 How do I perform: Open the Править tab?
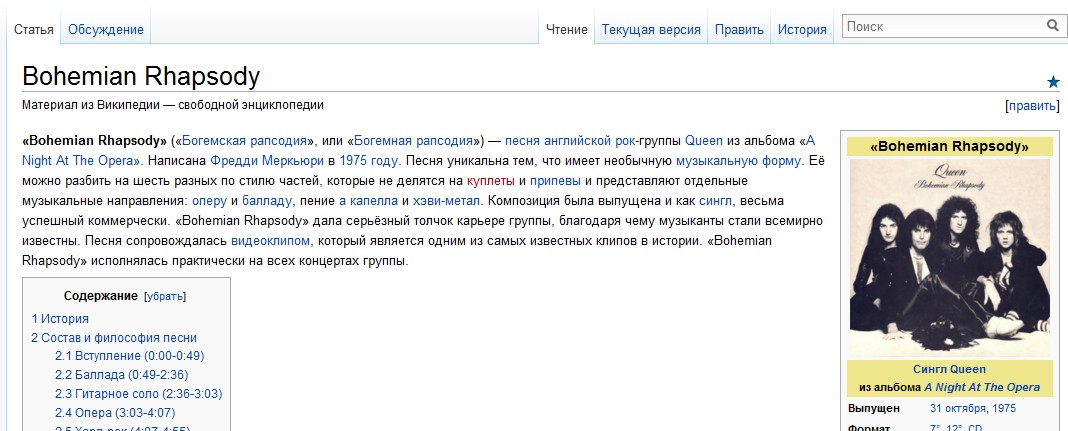pyautogui.click(x=739, y=29)
